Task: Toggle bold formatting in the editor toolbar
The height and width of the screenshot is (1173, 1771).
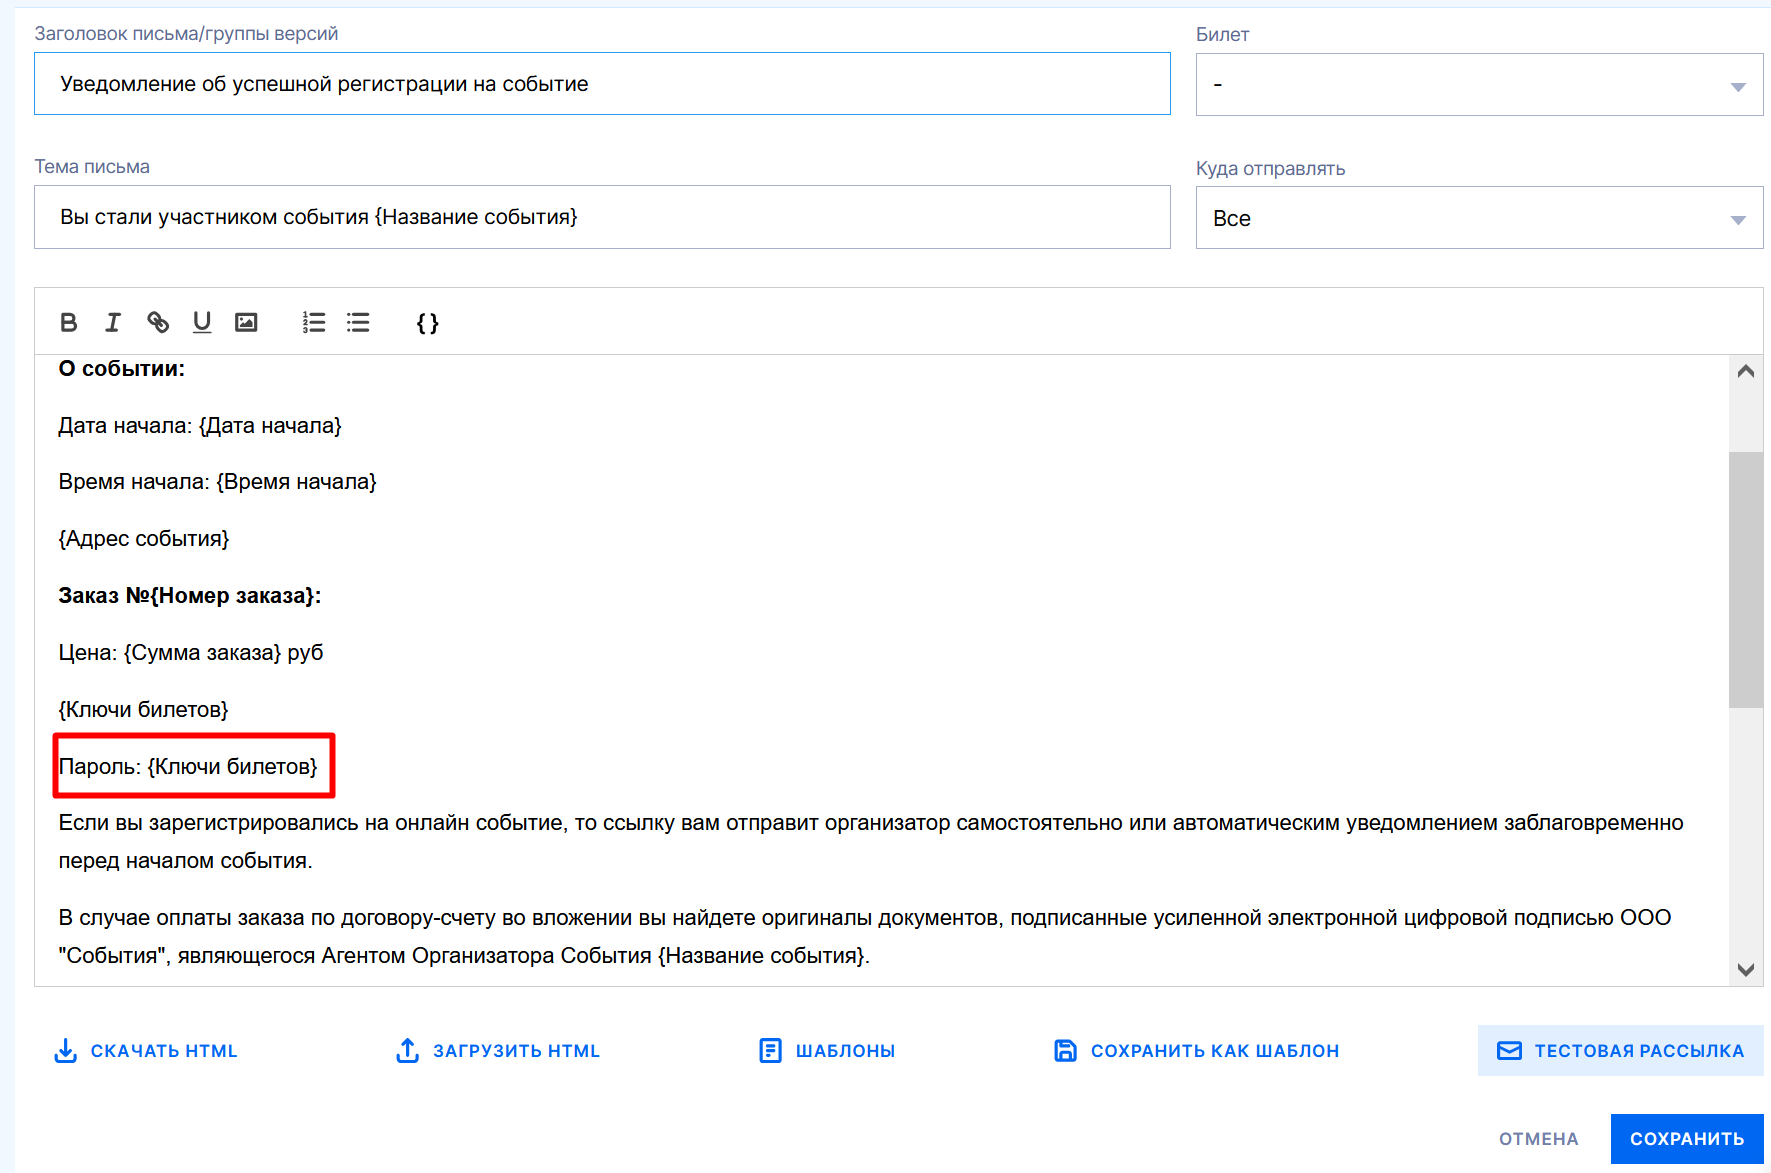Action: 68,322
